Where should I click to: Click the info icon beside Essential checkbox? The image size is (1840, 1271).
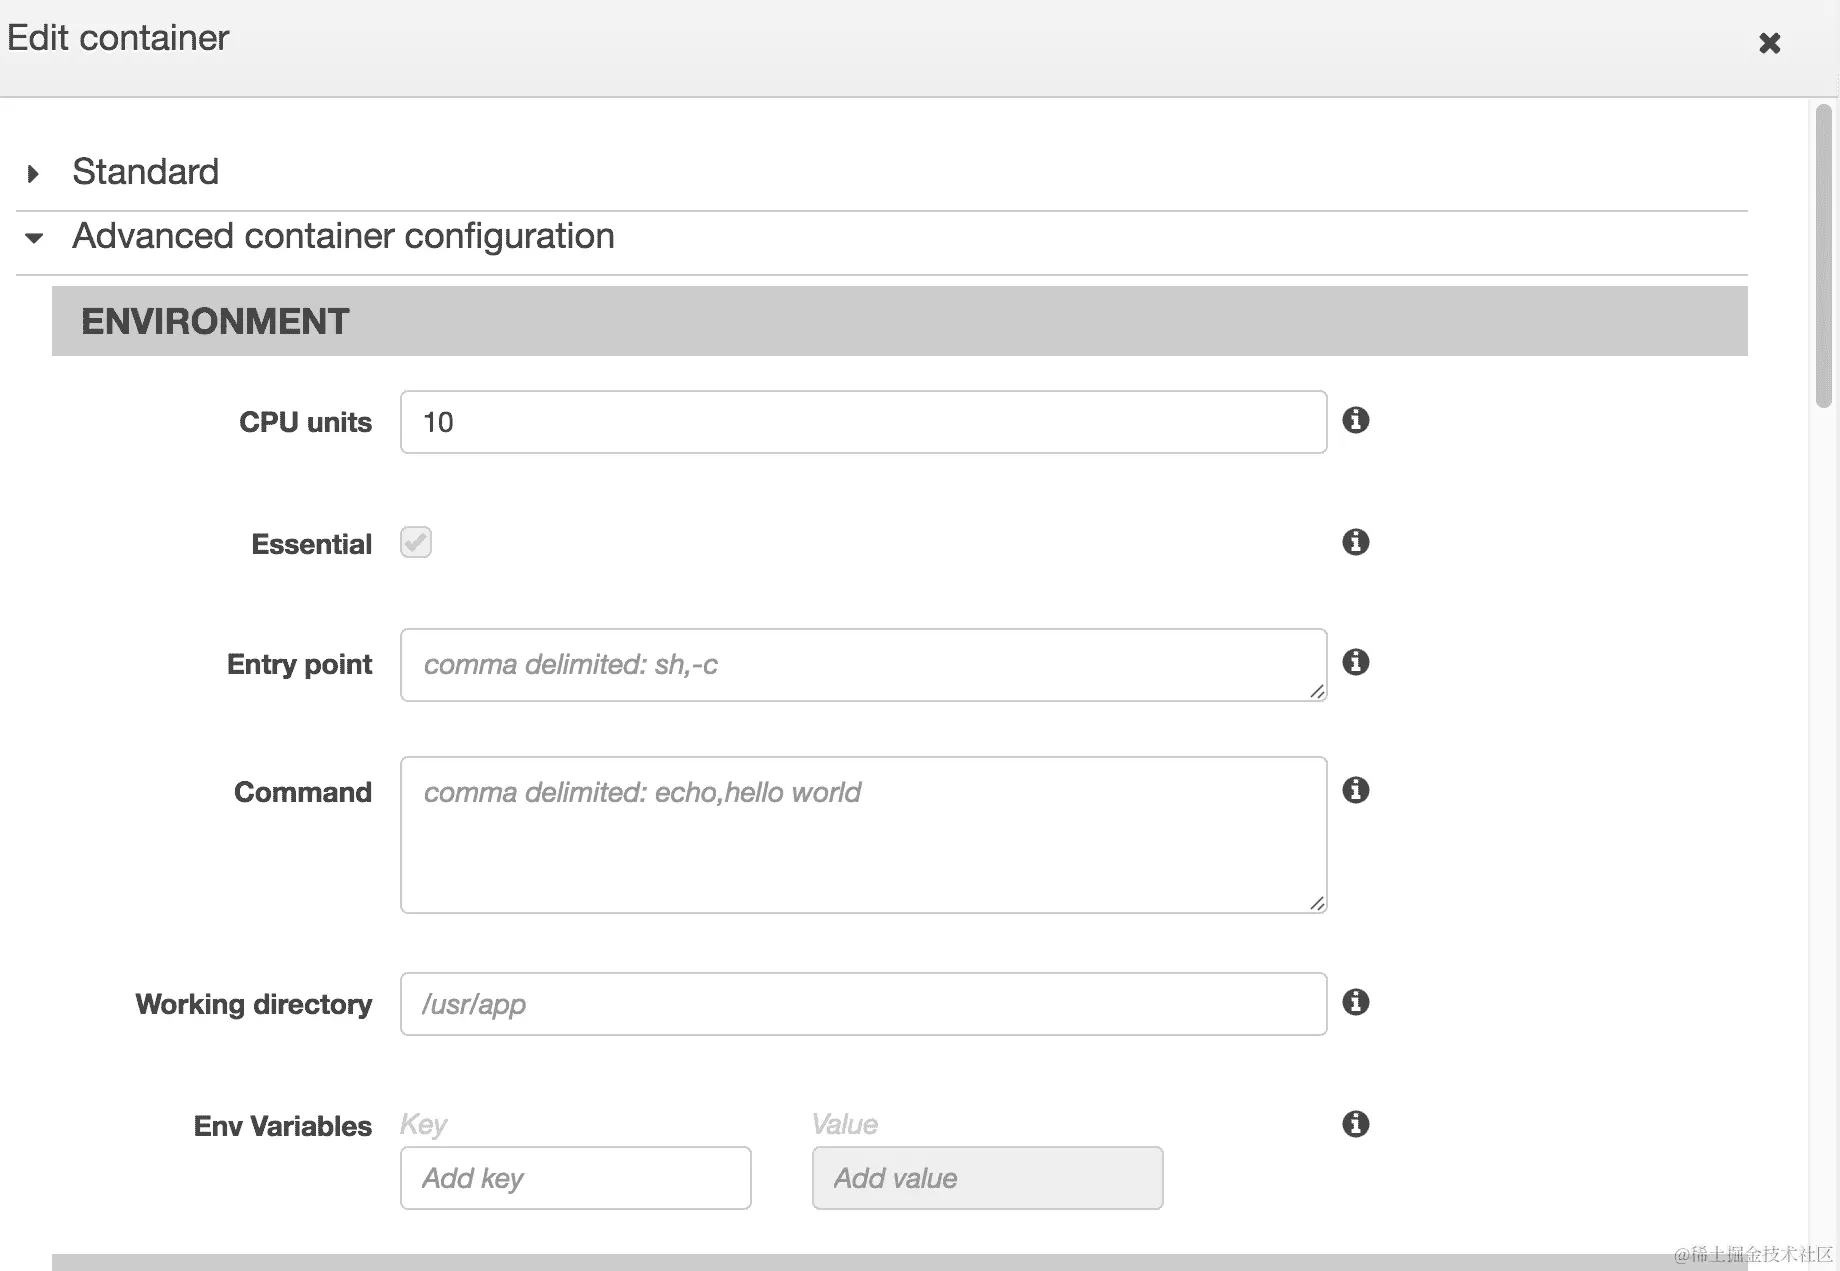[x=1355, y=542]
